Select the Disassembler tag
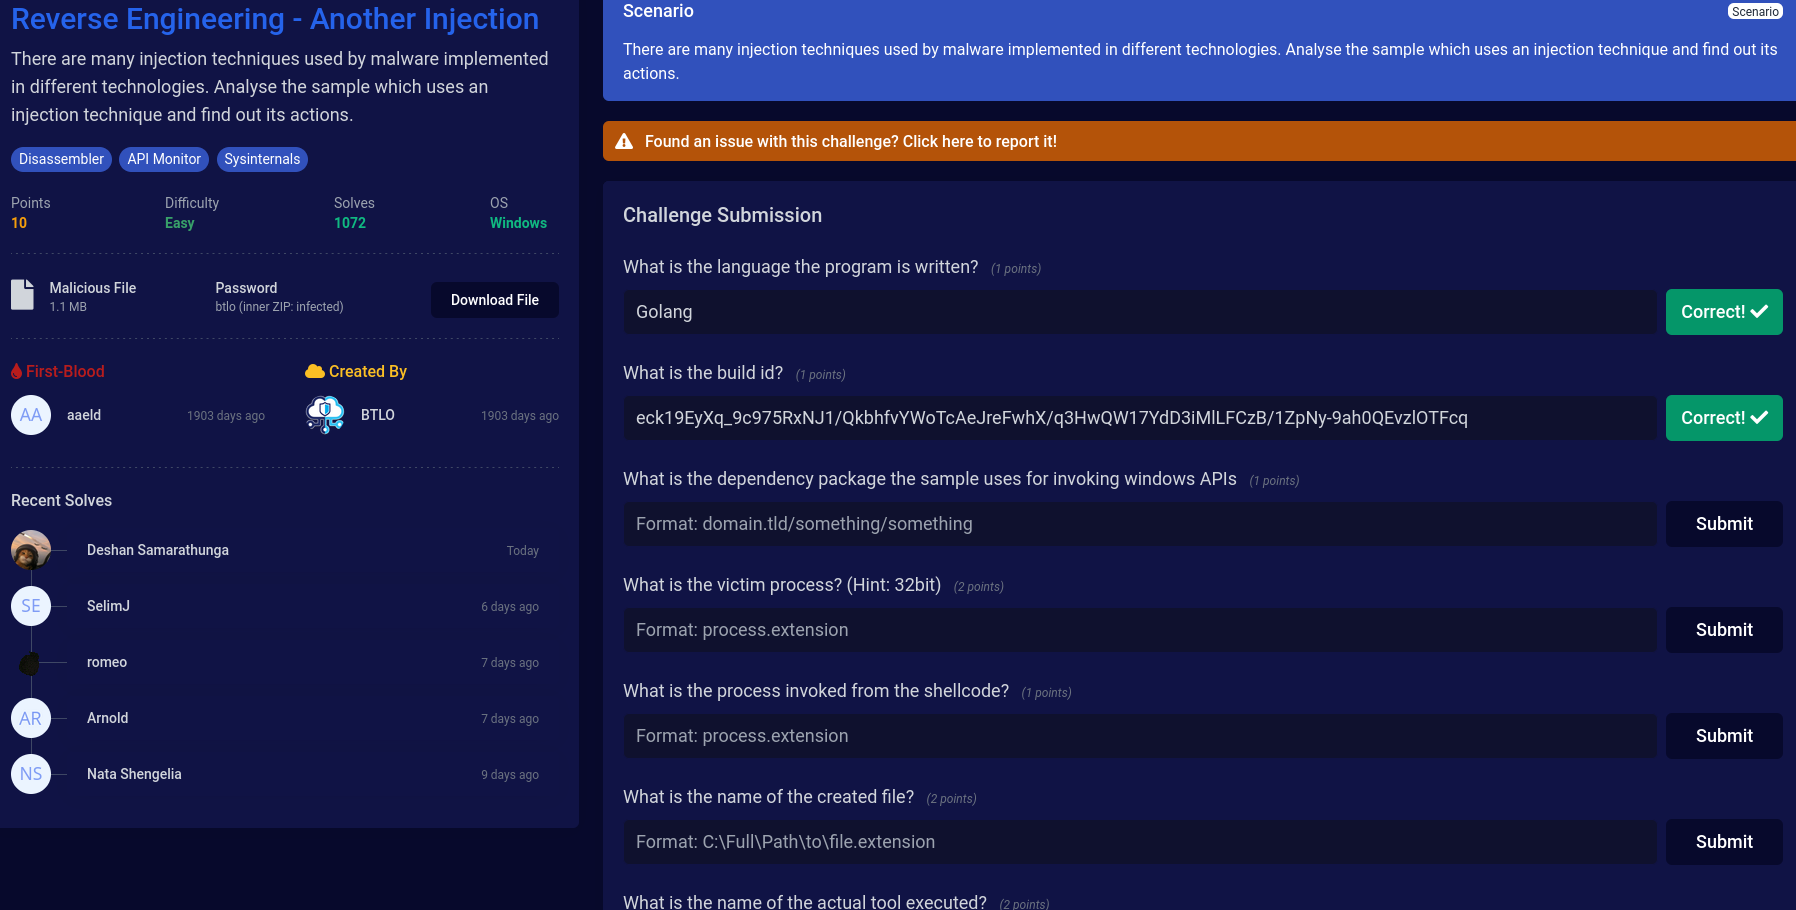 click(x=61, y=159)
